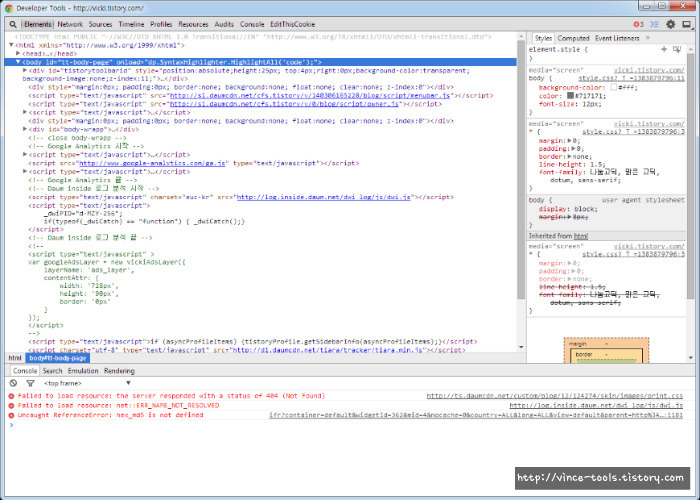Select the Event Listeners sidebar tab
Viewport: 700px width, 500px height.
click(617, 38)
